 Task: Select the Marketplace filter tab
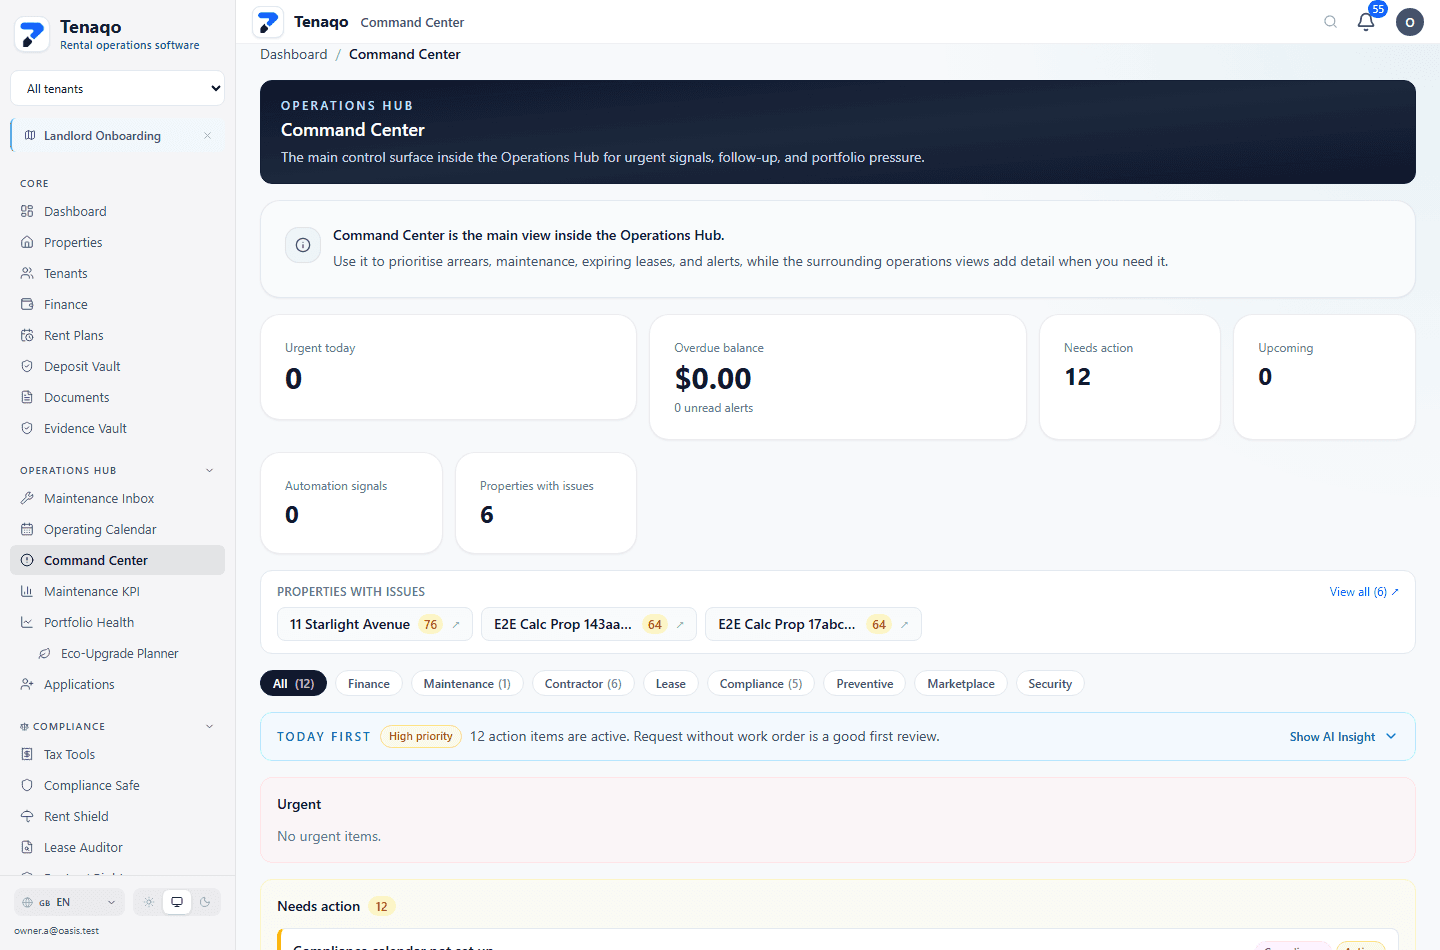click(961, 683)
